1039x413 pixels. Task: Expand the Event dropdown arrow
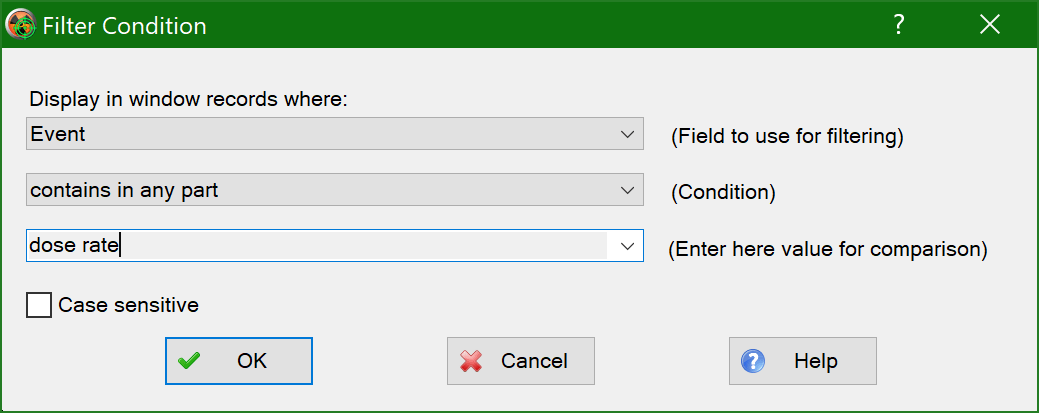(627, 134)
